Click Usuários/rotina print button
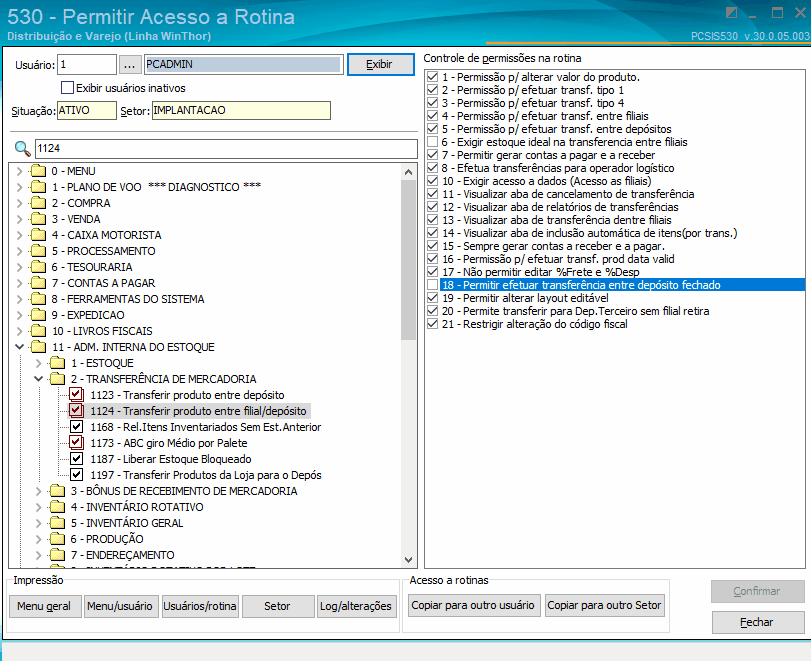Viewport: 811px width, 661px height. 200,606
